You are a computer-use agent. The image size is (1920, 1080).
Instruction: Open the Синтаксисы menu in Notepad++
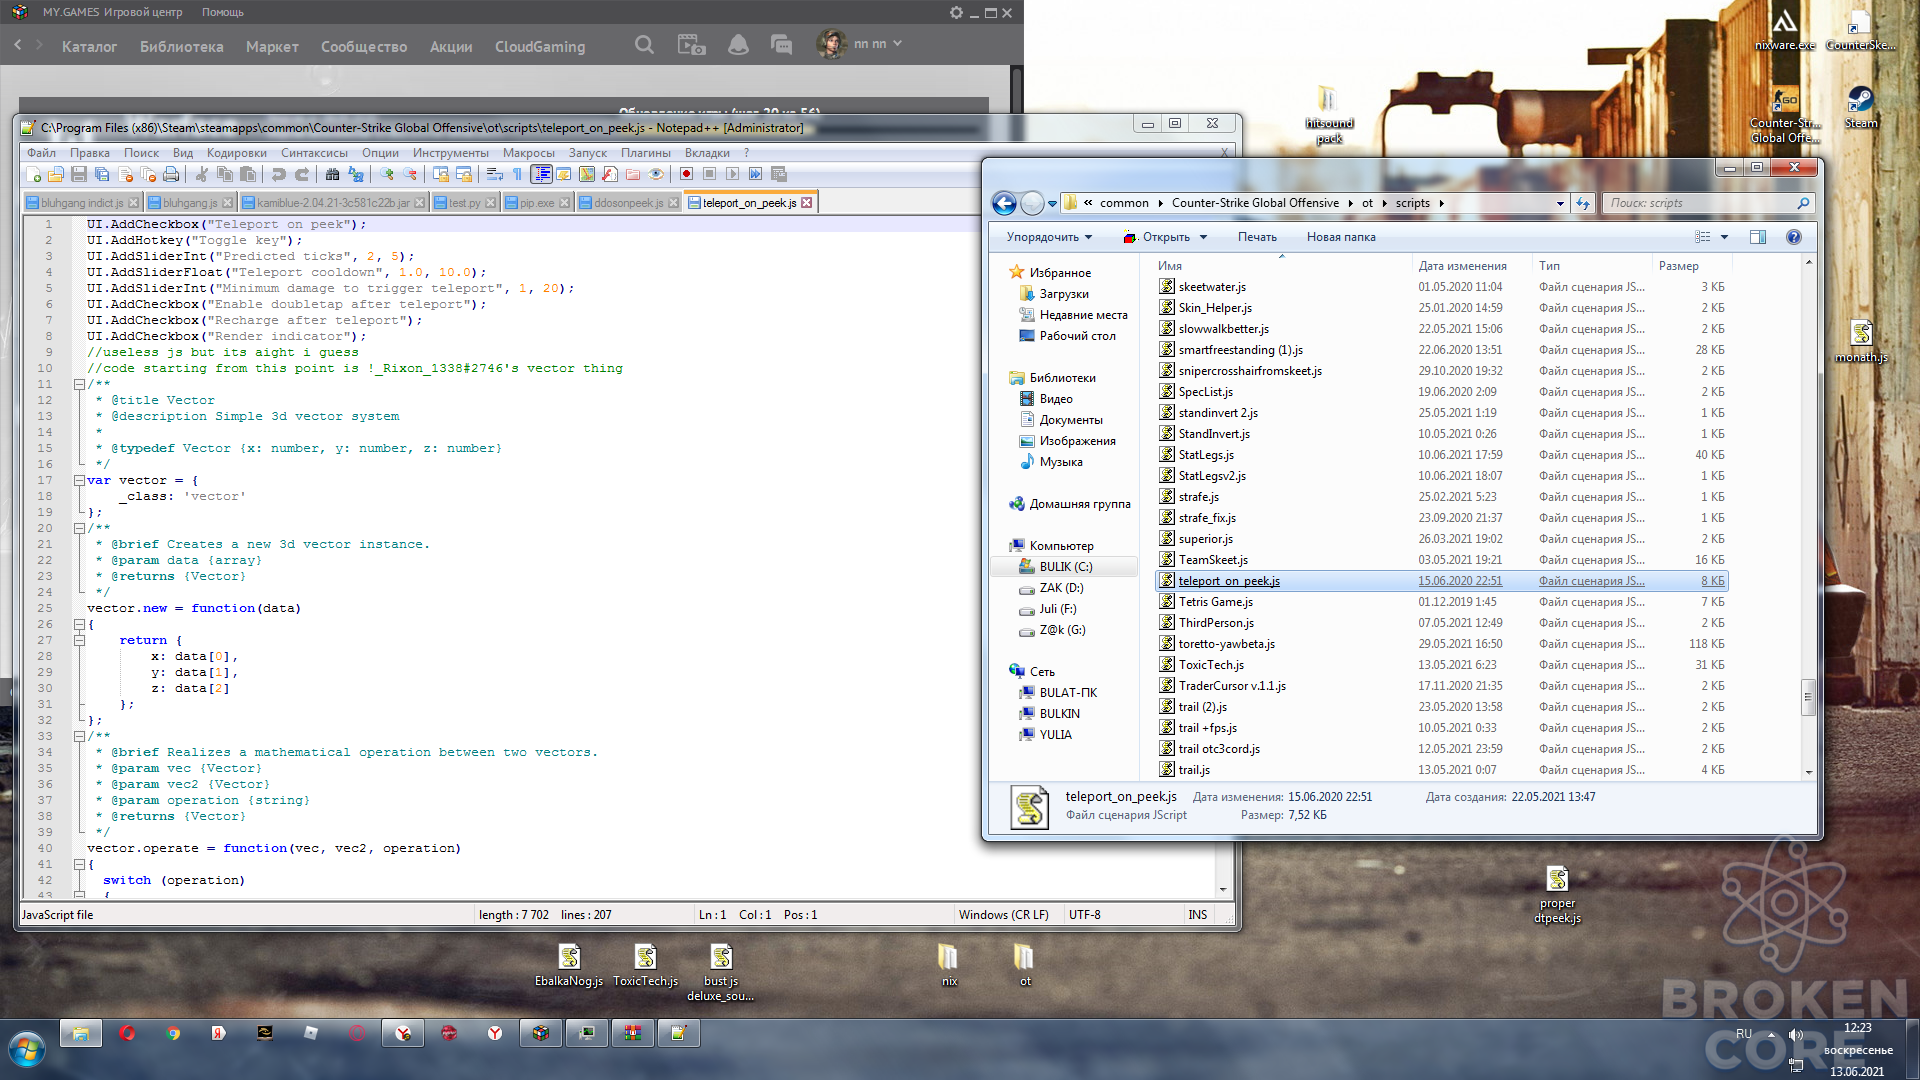pos(314,153)
